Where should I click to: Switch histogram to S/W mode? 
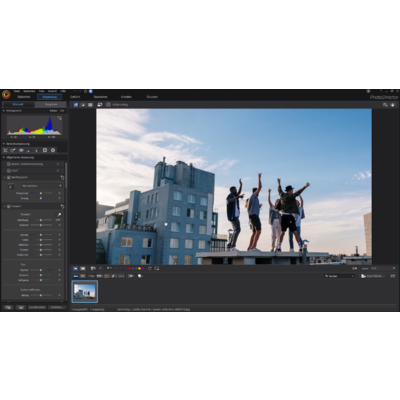(x=62, y=111)
